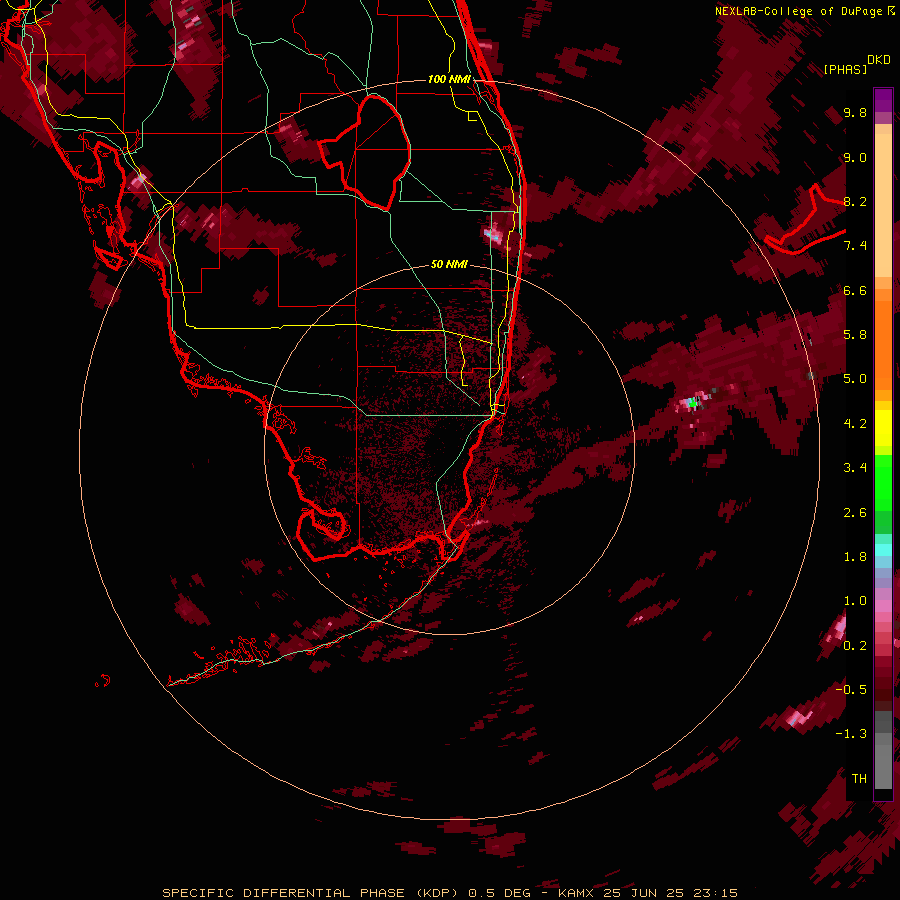Viewport: 900px width, 900px height.
Task: Click the TH label on the color scale
Action: coord(859,778)
